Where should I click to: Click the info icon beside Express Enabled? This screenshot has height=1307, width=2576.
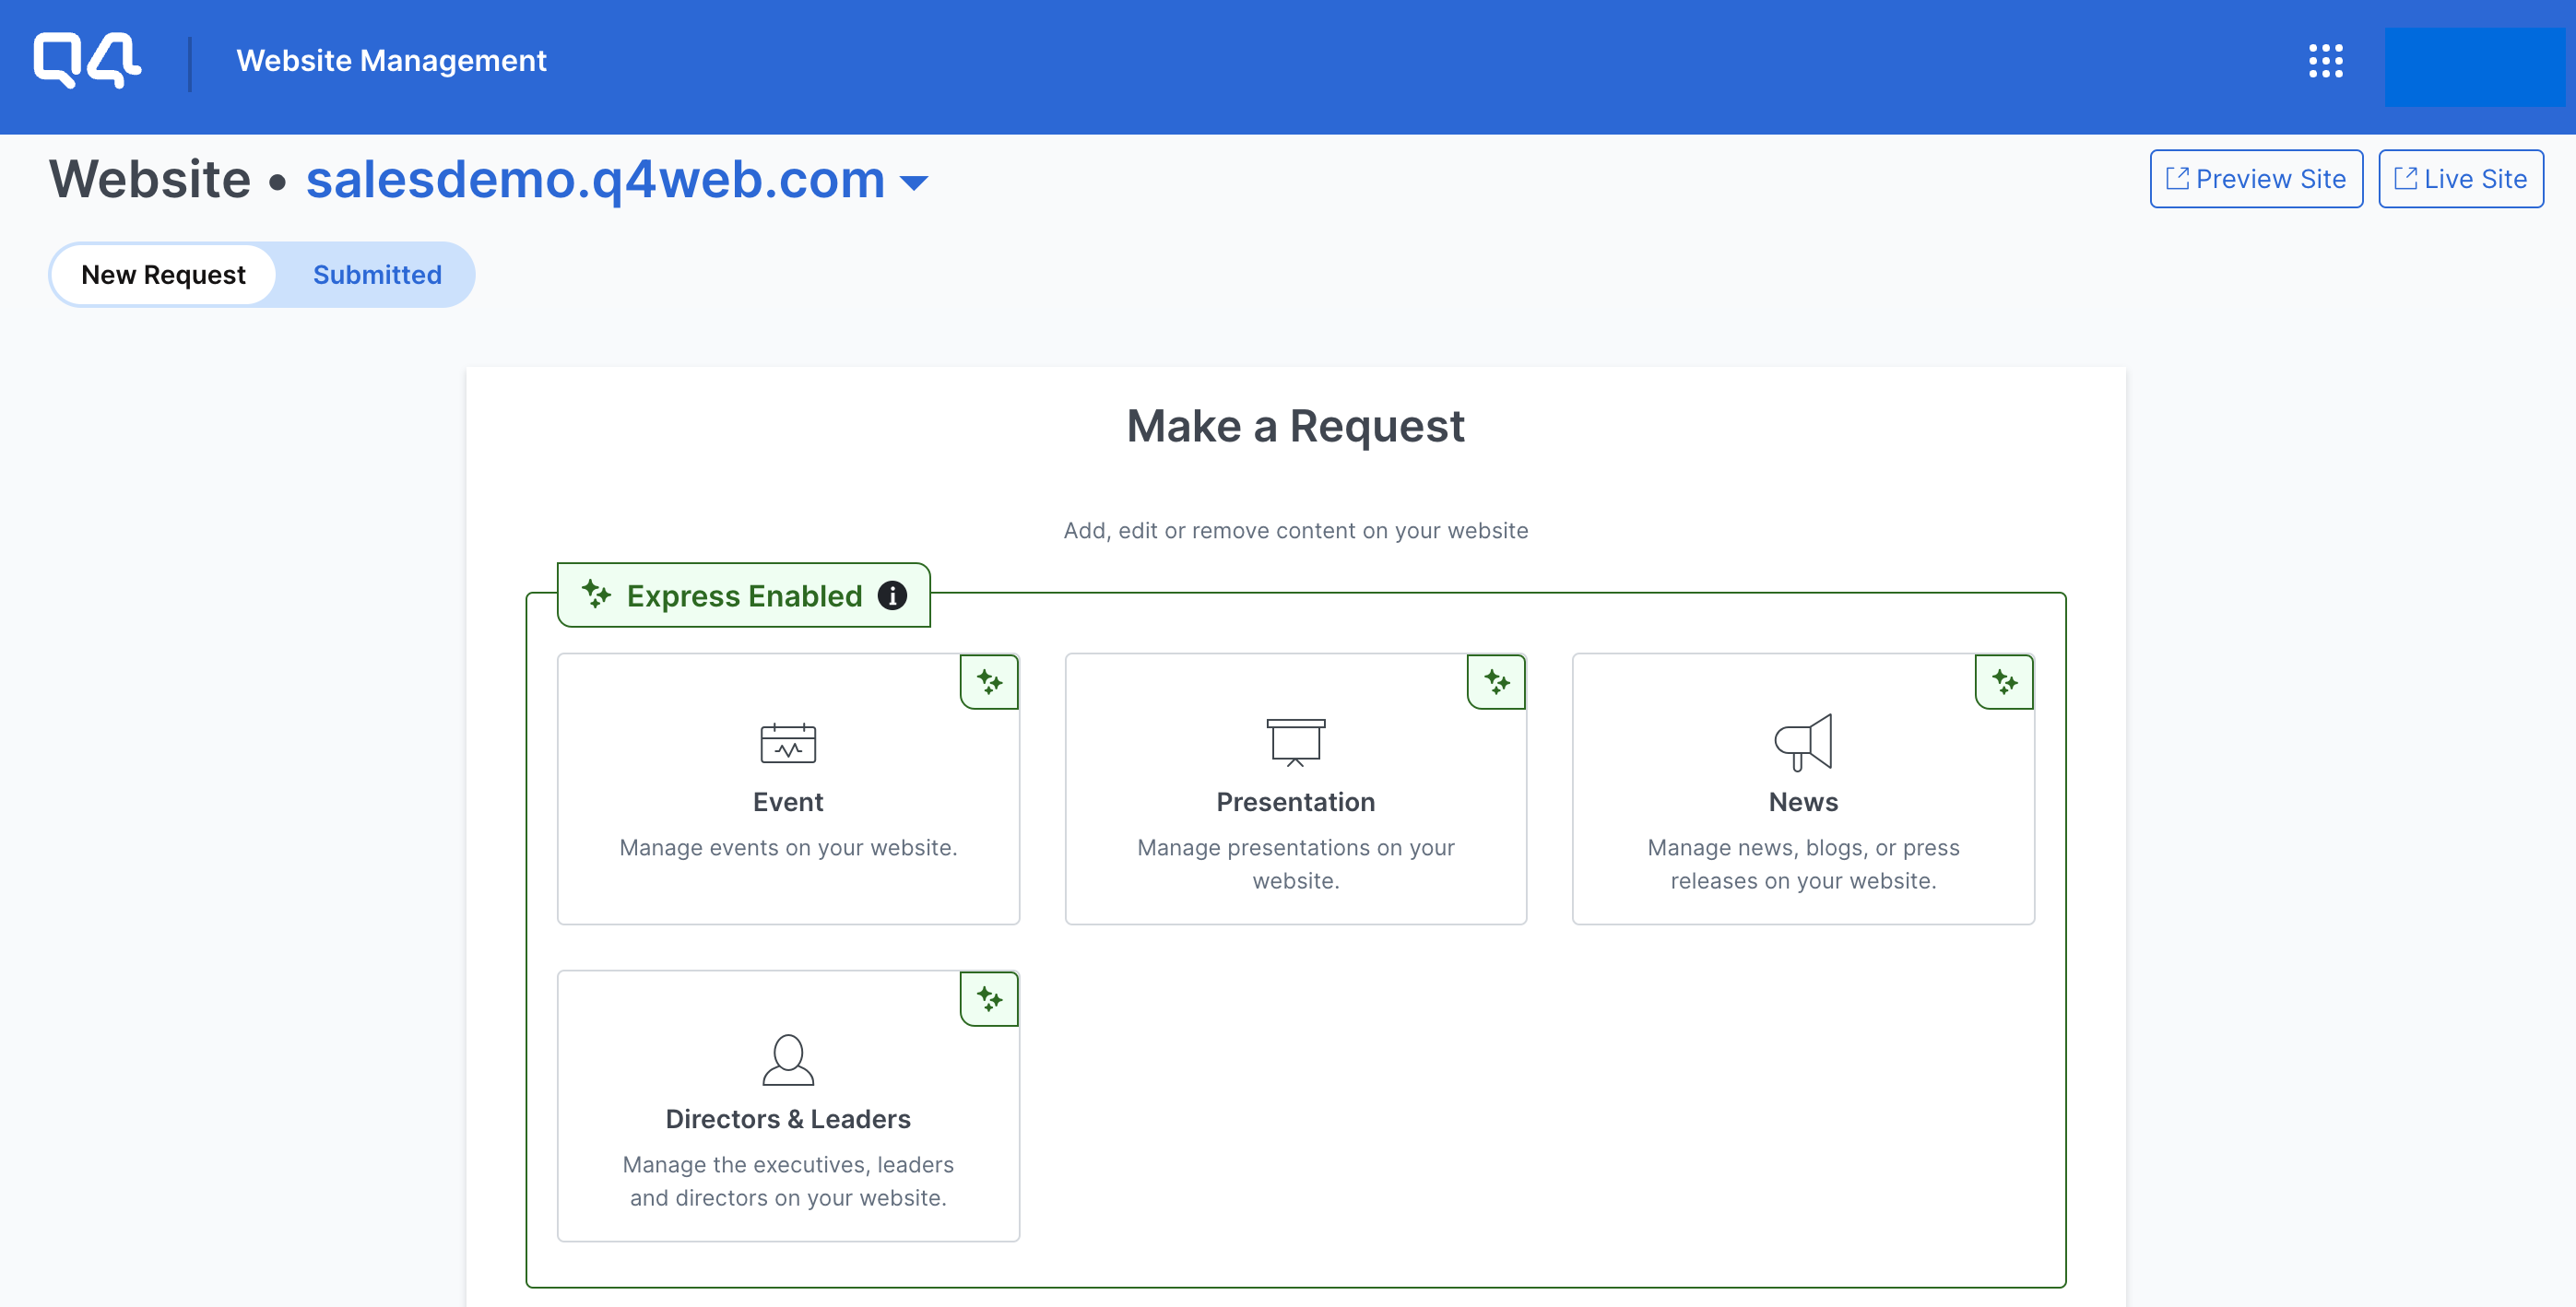point(893,595)
